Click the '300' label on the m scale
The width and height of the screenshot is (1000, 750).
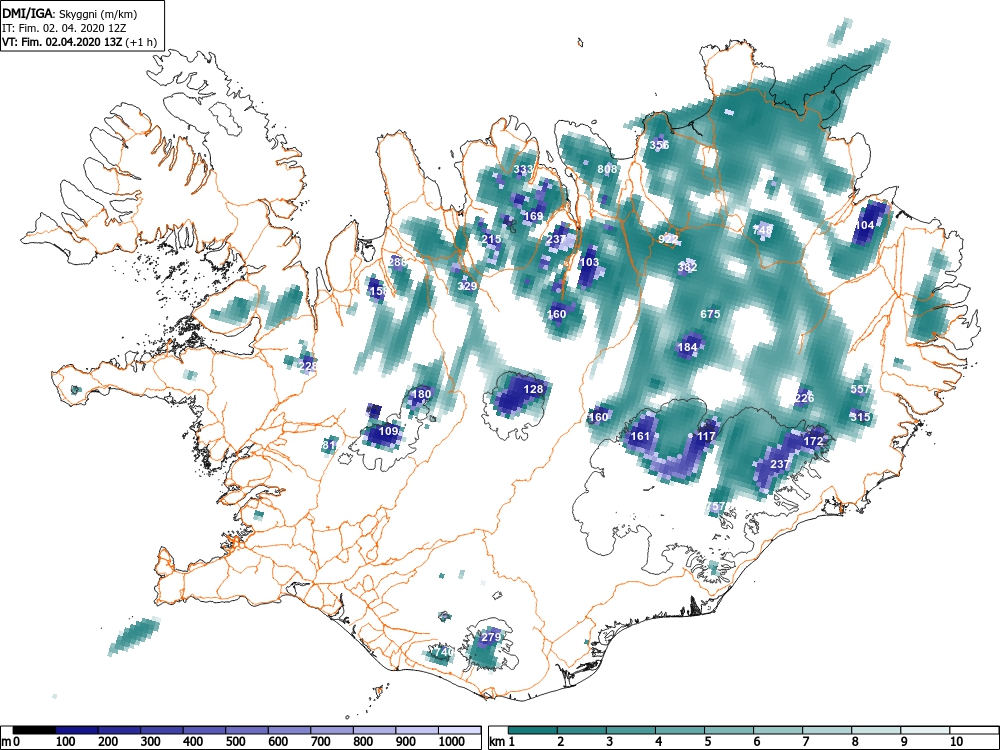[x=151, y=742]
